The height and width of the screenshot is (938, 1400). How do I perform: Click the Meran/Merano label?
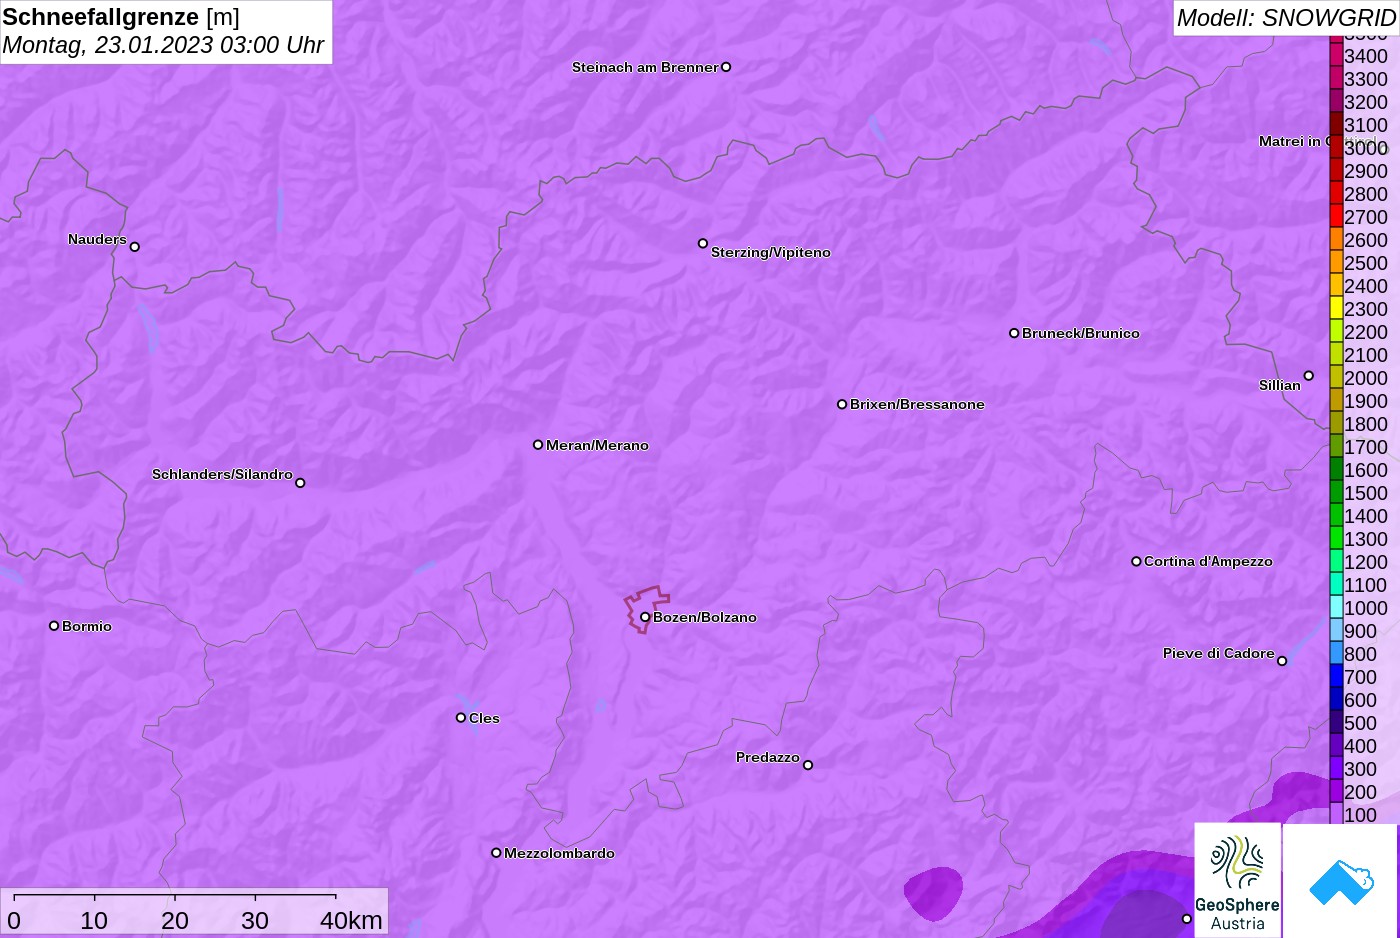[x=597, y=445]
